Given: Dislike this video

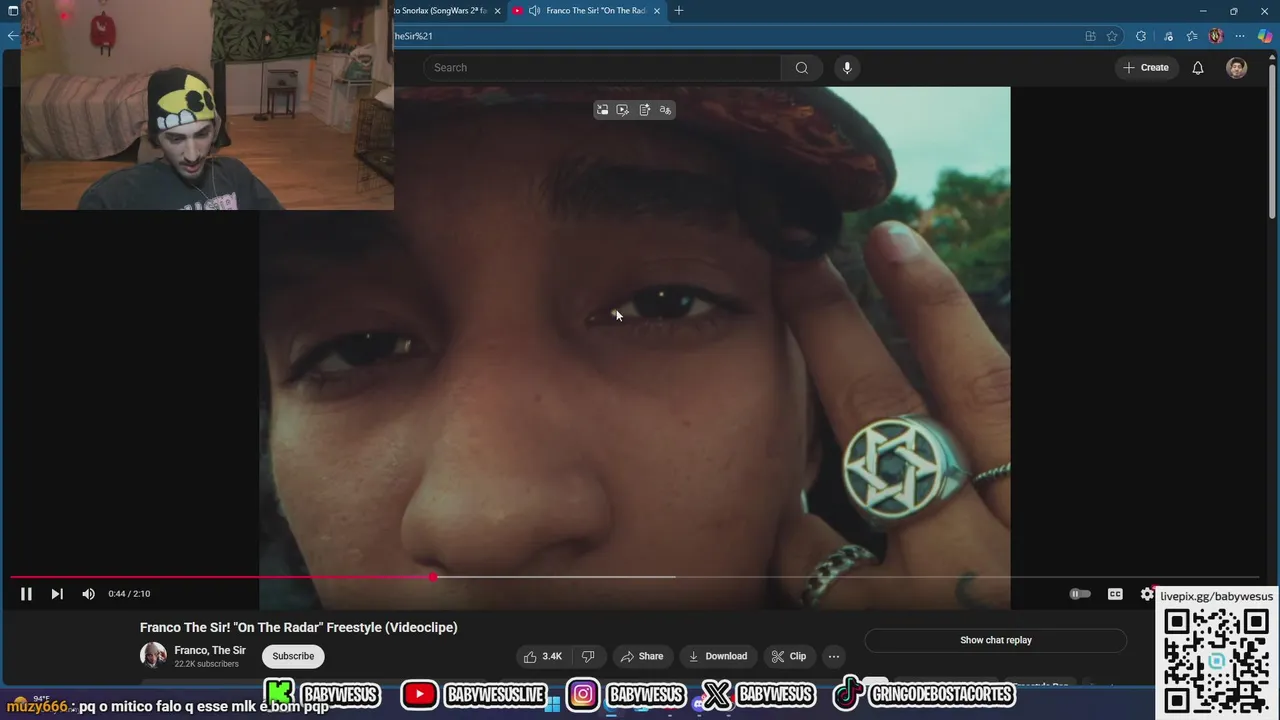Looking at the screenshot, I should [588, 656].
